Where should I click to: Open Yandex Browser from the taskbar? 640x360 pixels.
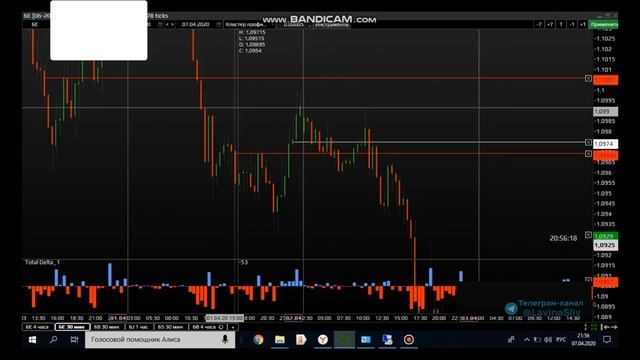pos(323,340)
